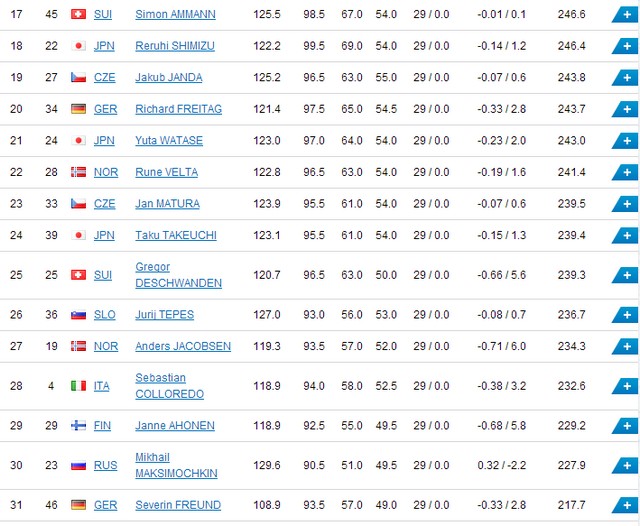Expand details for Simon AMMANN row
Image resolution: width=640 pixels, height=526 pixels.
(625, 15)
